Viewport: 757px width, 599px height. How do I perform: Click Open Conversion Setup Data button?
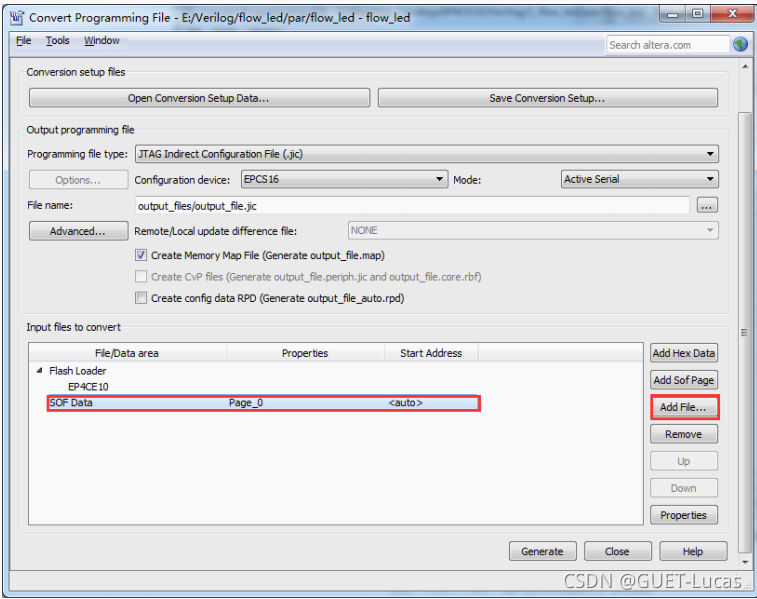[x=199, y=98]
